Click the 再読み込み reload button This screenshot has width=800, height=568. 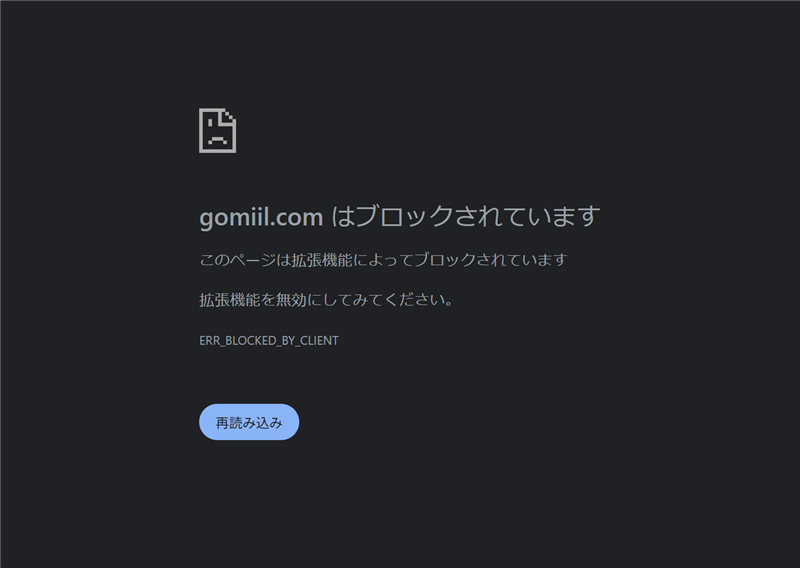coord(249,422)
